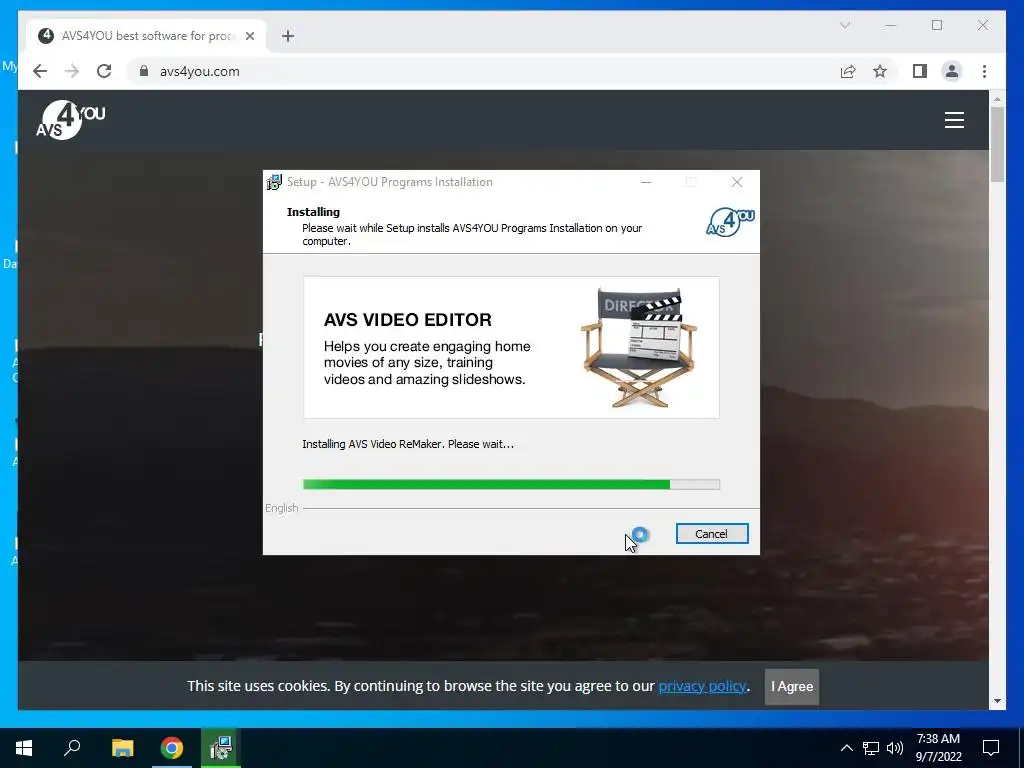The width and height of the screenshot is (1024, 768).
Task: Go forward in Chrome browser
Action: [72, 71]
